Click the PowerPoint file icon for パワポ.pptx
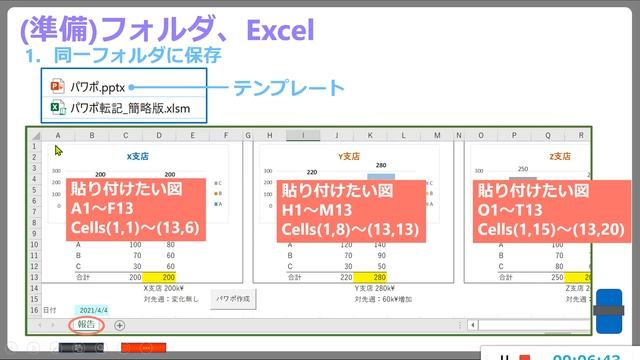The image size is (640, 360). point(57,86)
